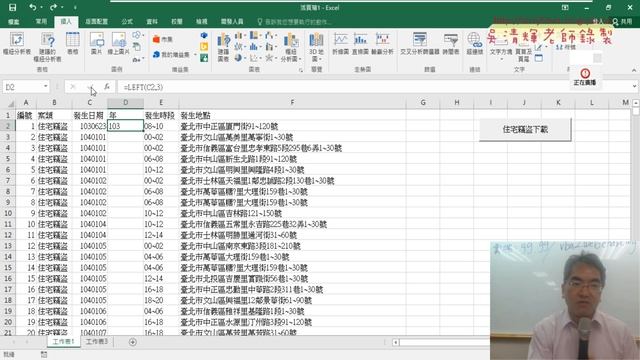
Task: Click the 住宅竊盜下載 button
Action: (525, 130)
